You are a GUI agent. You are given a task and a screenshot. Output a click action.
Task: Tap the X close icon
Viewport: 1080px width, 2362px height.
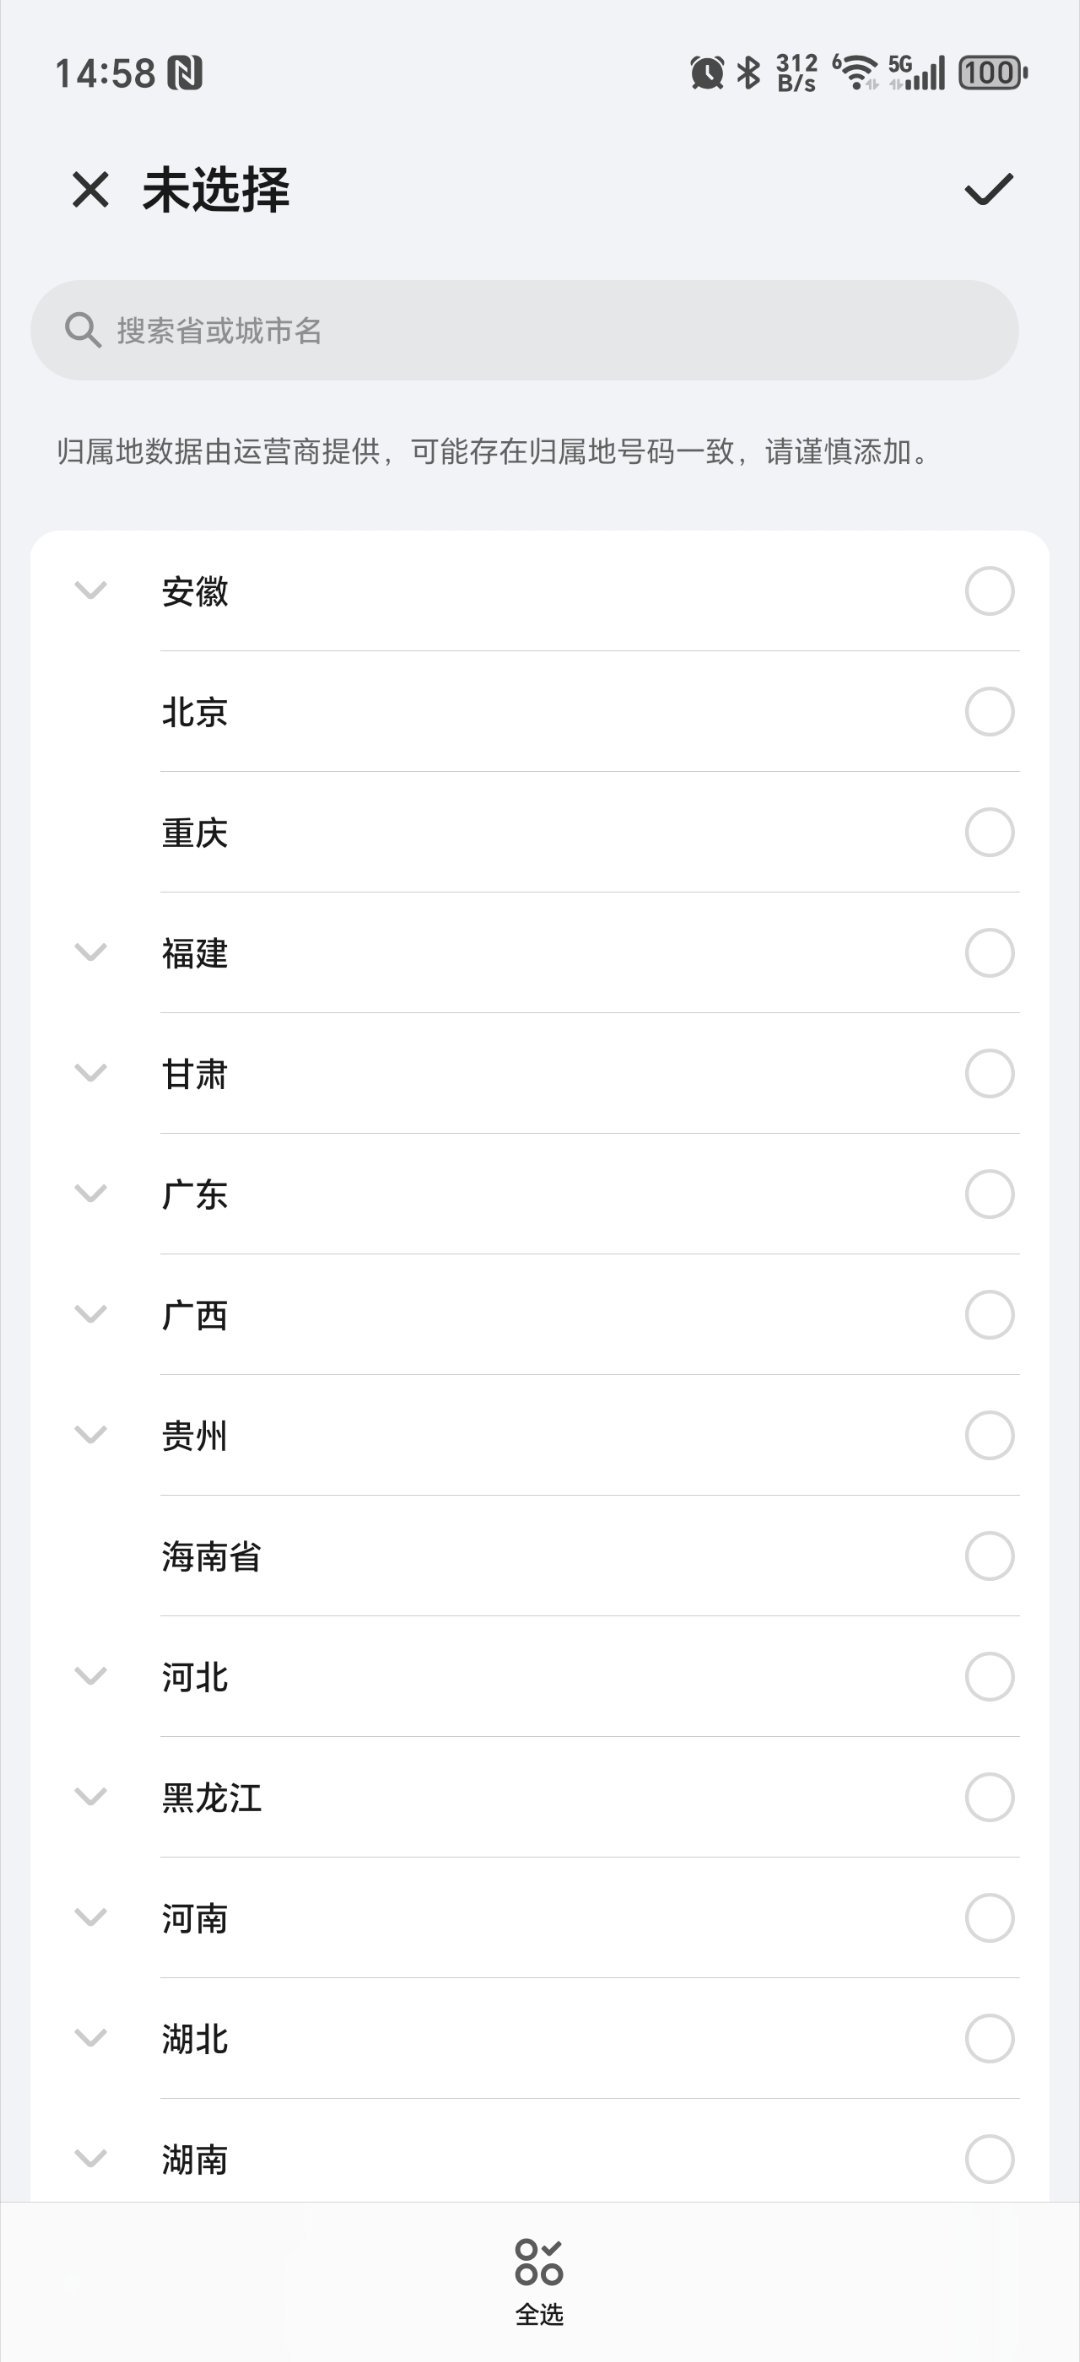pos(90,189)
